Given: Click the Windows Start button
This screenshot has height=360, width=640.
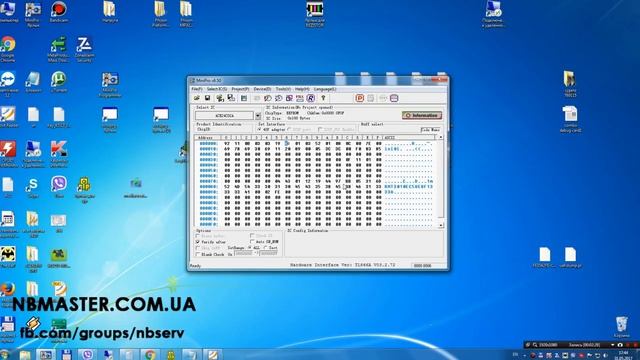Looking at the screenshot, I should point(5,355).
